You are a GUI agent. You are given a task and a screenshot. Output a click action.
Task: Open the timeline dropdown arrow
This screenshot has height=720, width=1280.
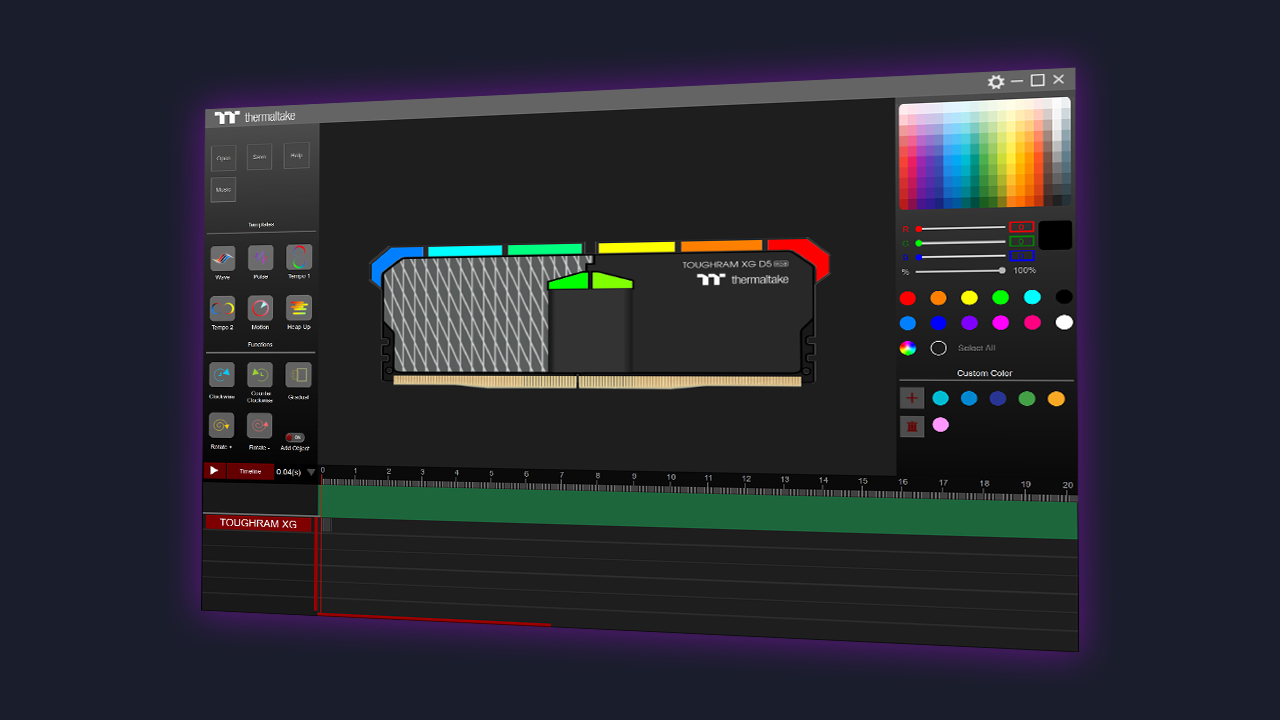coord(311,472)
